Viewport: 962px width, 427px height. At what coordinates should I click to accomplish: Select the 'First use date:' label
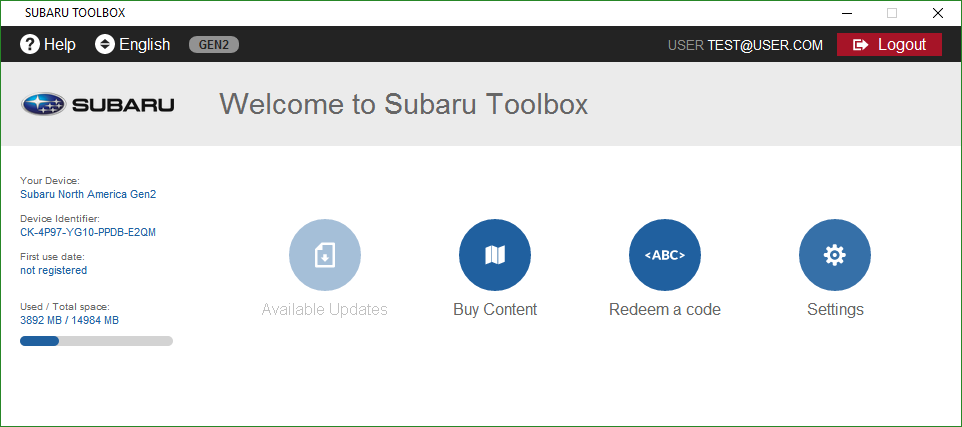click(x=52, y=256)
